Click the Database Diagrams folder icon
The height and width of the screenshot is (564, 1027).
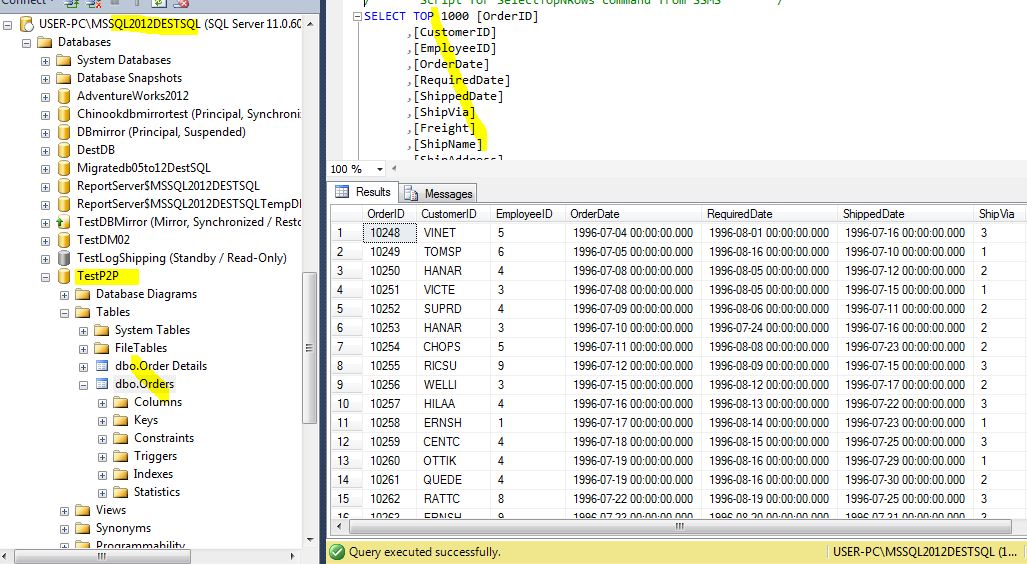point(83,294)
